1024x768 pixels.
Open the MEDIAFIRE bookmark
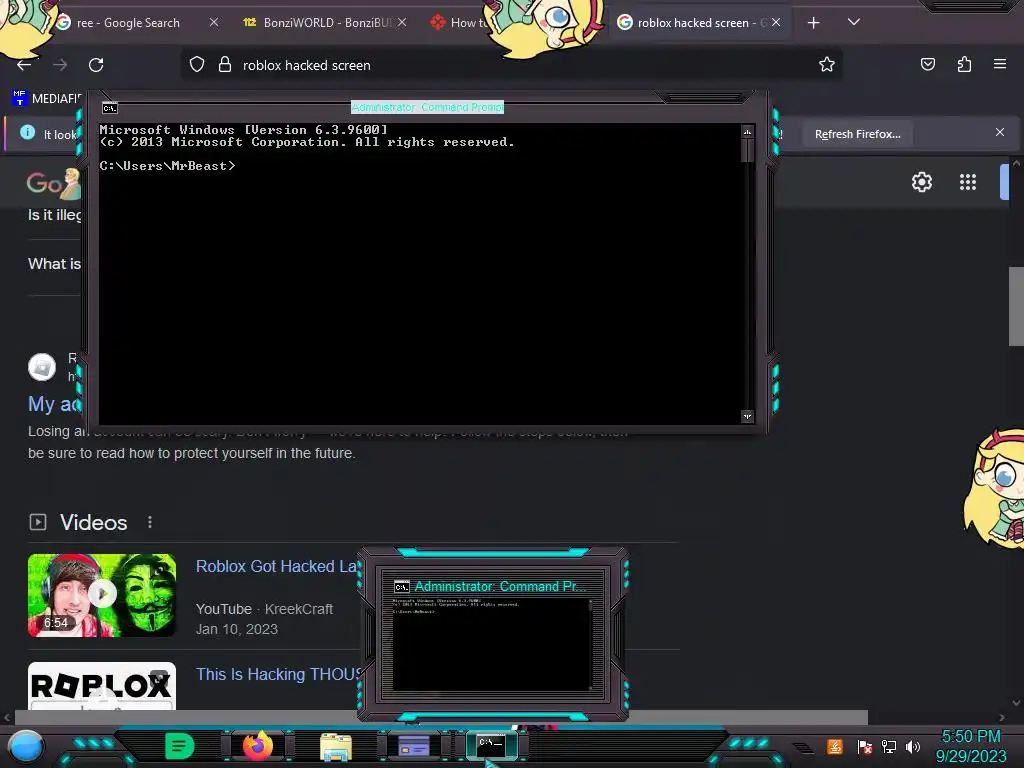[47, 99]
